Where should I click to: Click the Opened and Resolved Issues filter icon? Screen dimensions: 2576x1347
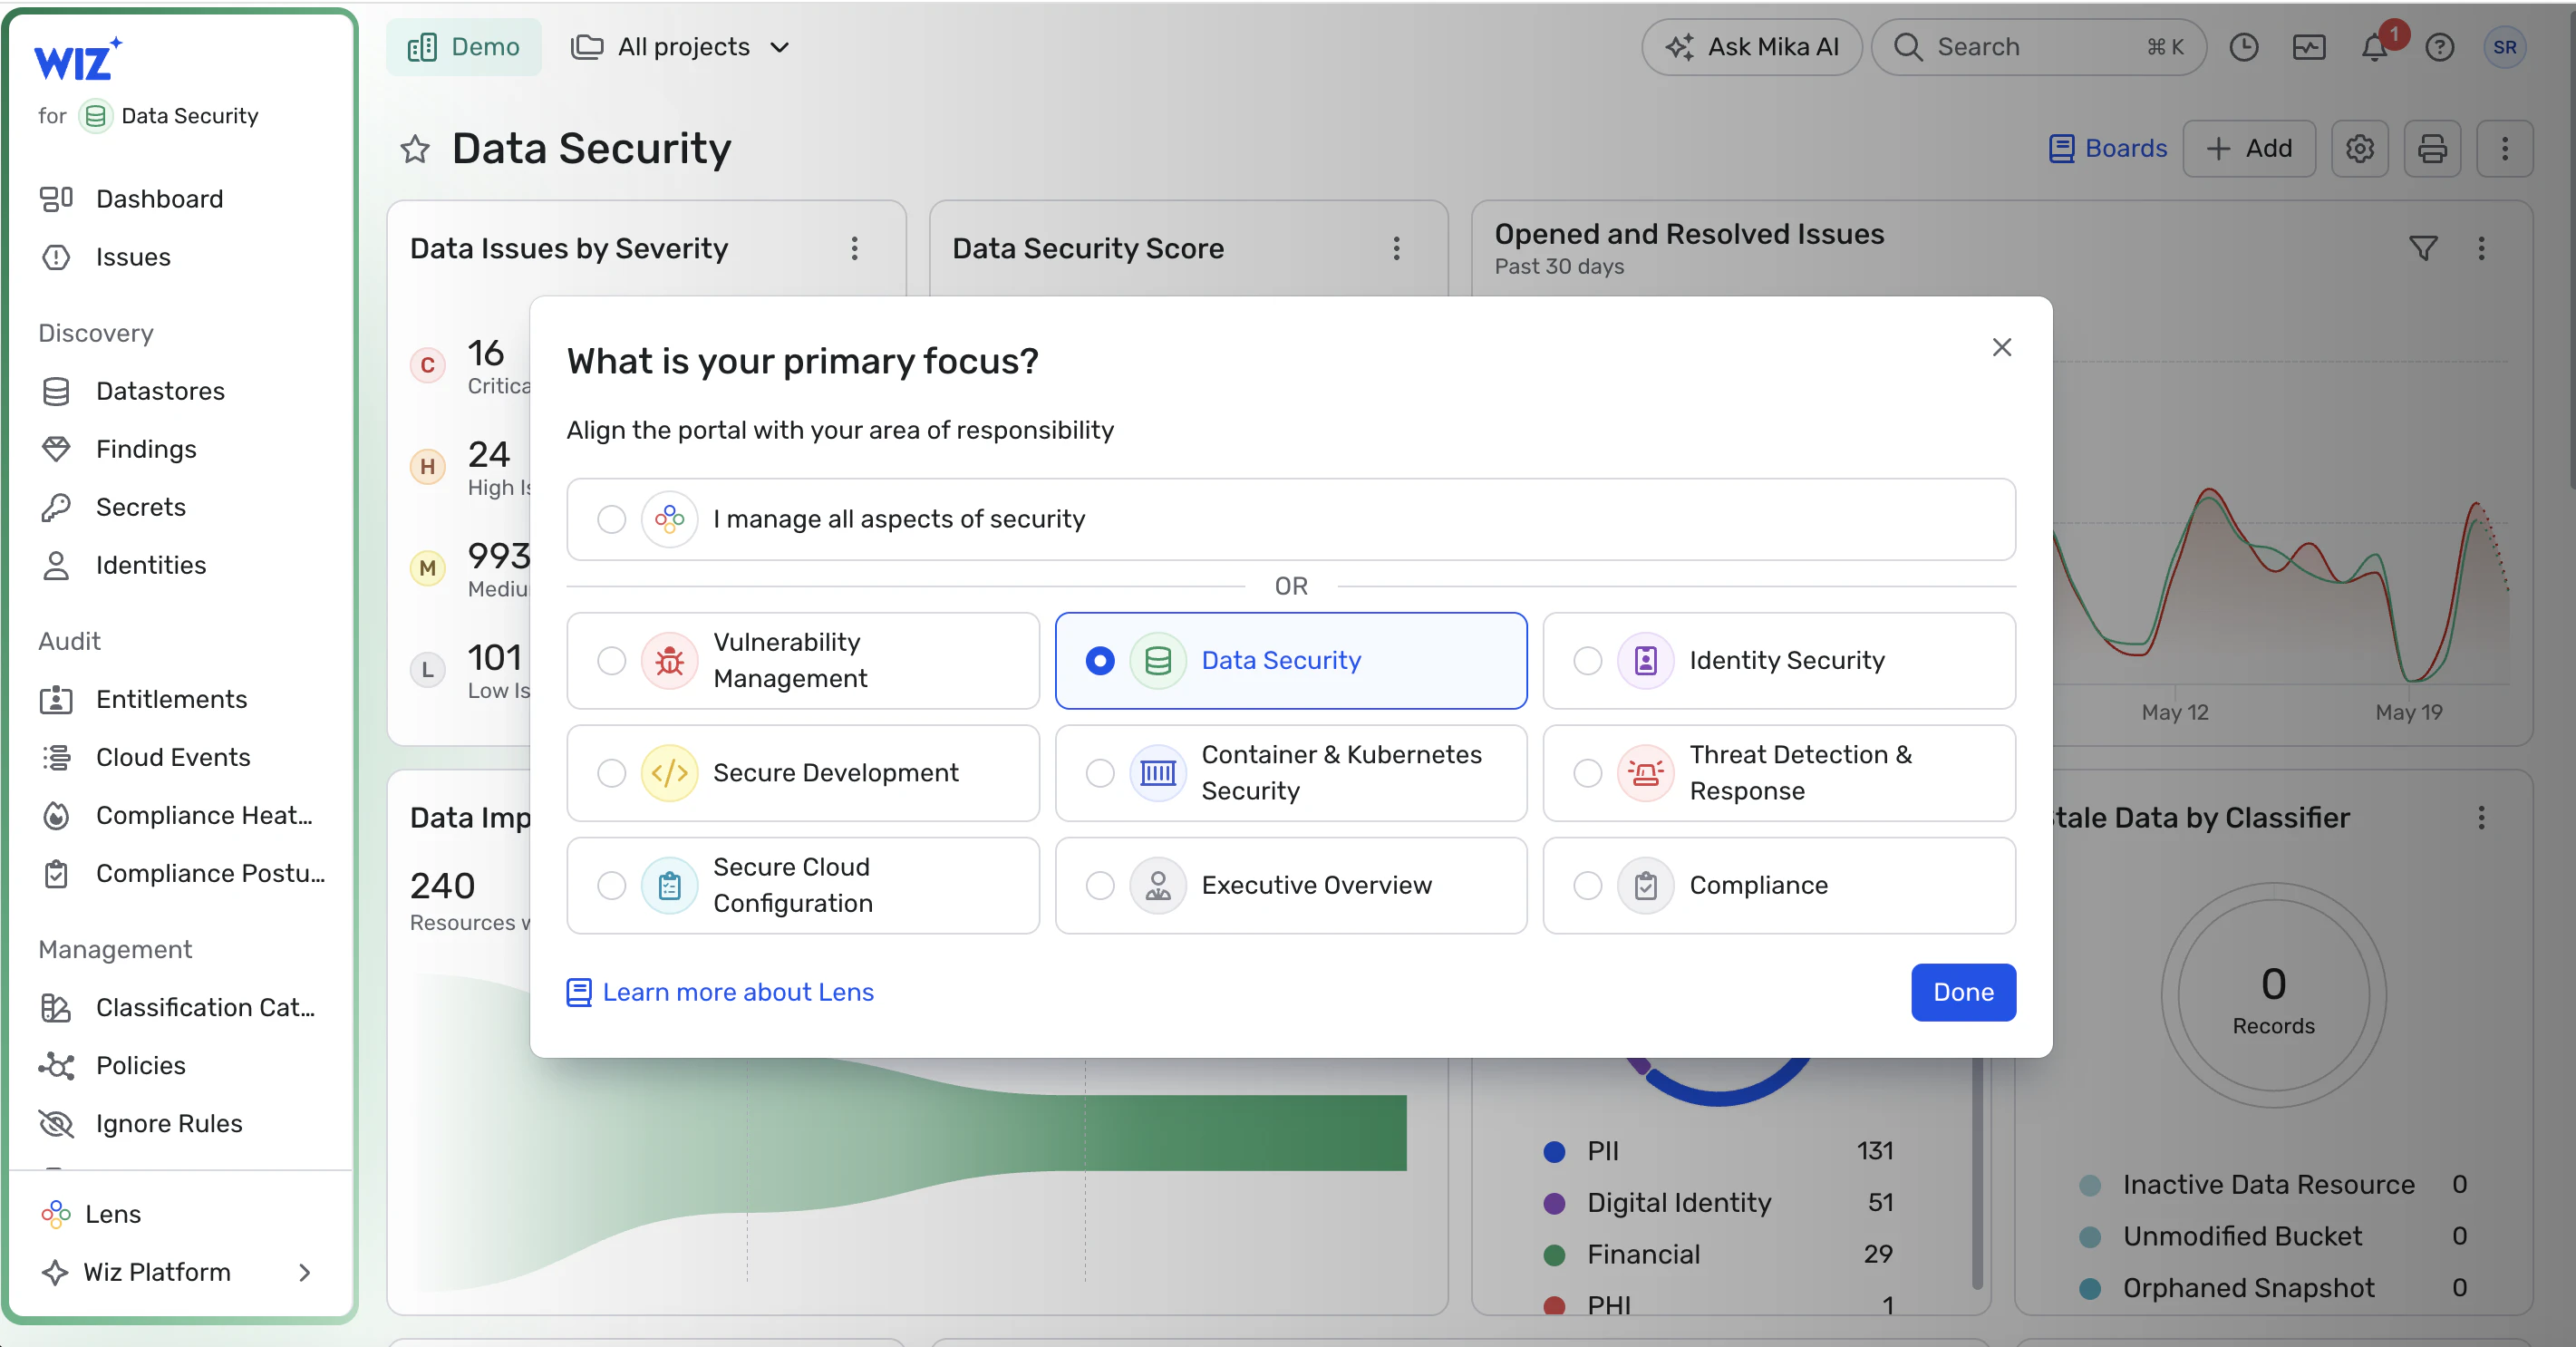coord(2423,248)
